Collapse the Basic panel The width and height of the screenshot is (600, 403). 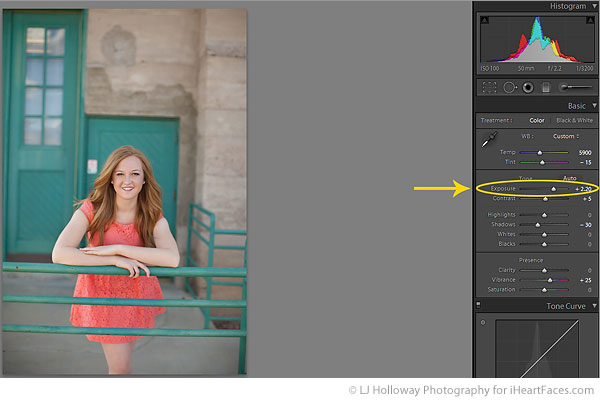pos(594,105)
